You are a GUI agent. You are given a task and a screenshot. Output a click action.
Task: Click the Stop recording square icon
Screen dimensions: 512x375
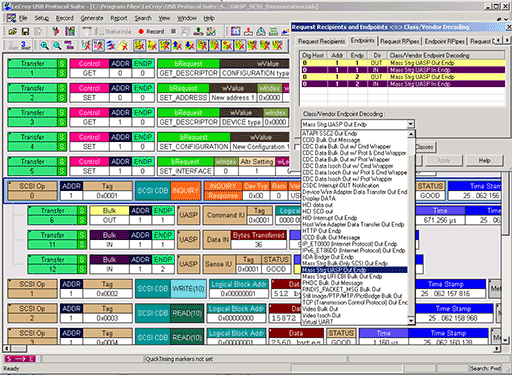pyautogui.click(x=173, y=31)
